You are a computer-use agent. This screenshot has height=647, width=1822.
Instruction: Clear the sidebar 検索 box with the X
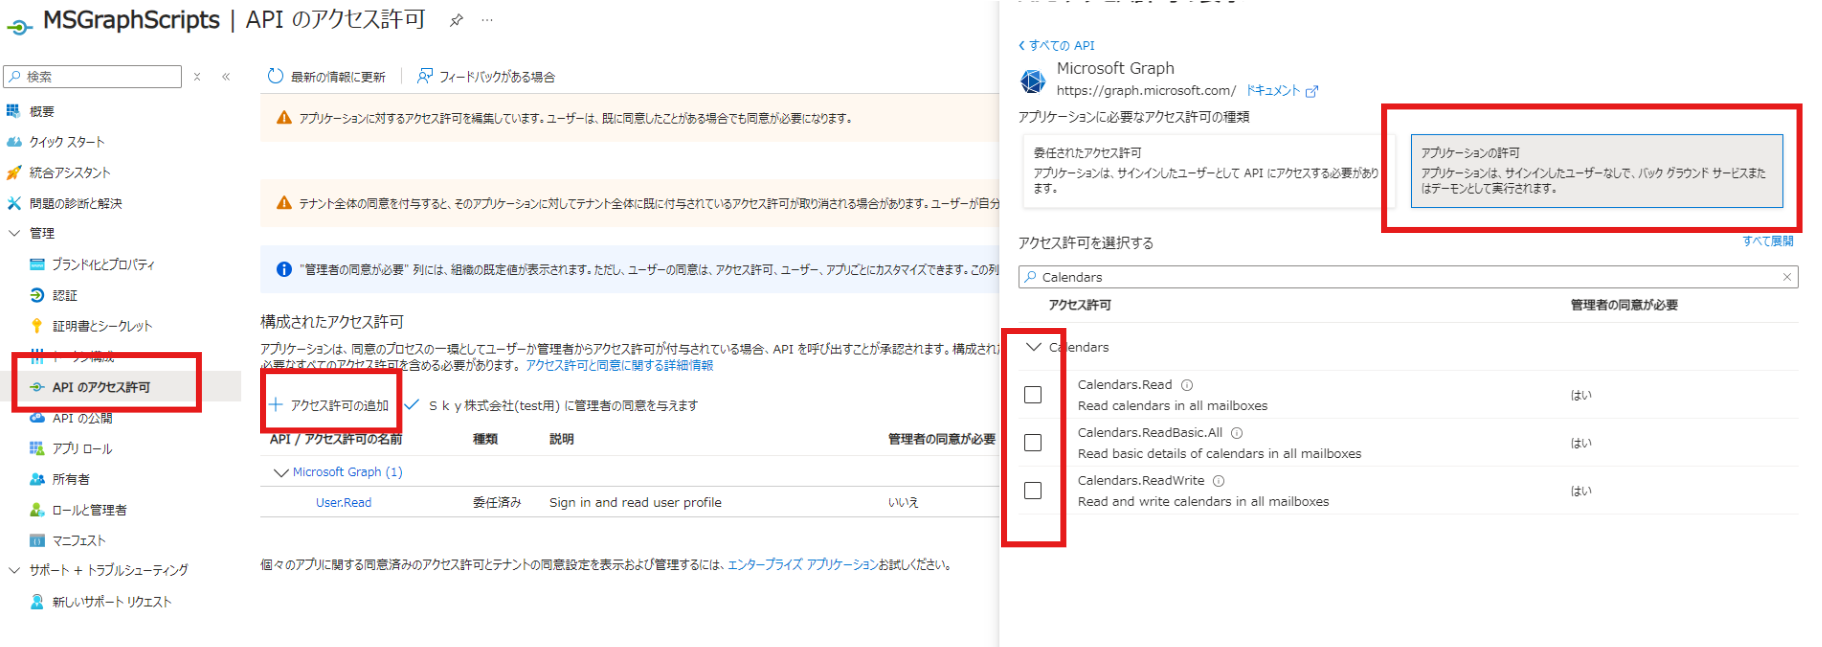pos(197,77)
